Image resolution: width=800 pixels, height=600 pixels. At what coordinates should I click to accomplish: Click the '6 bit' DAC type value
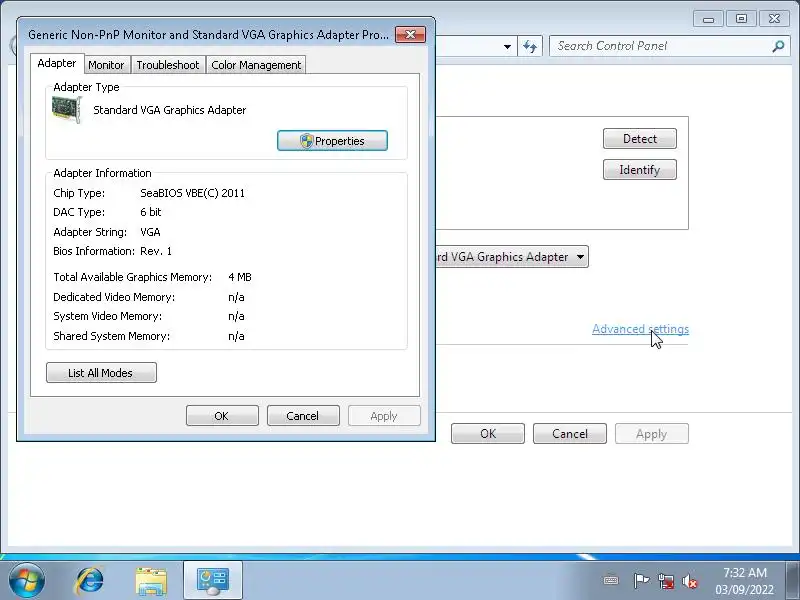[x=151, y=212]
